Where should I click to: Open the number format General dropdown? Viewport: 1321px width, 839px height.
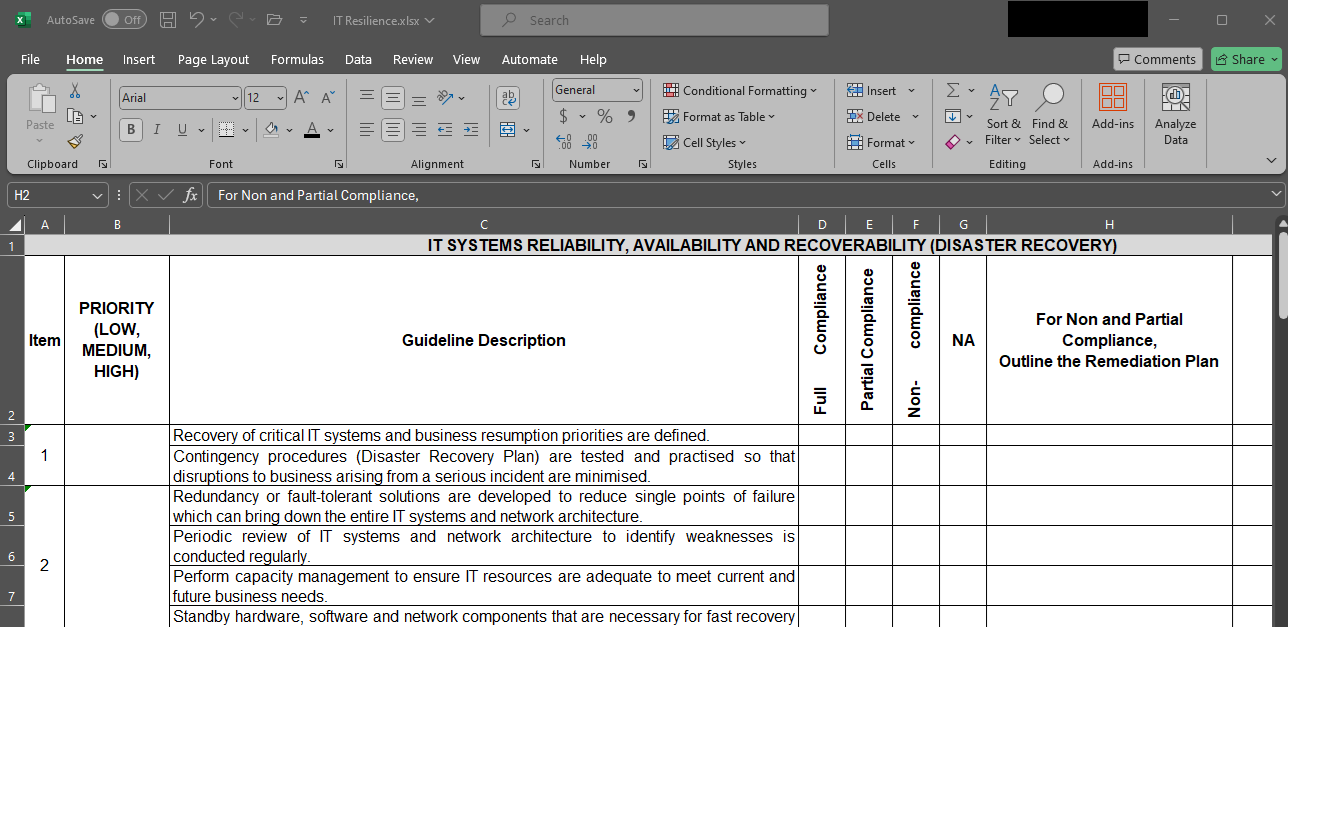pos(636,90)
